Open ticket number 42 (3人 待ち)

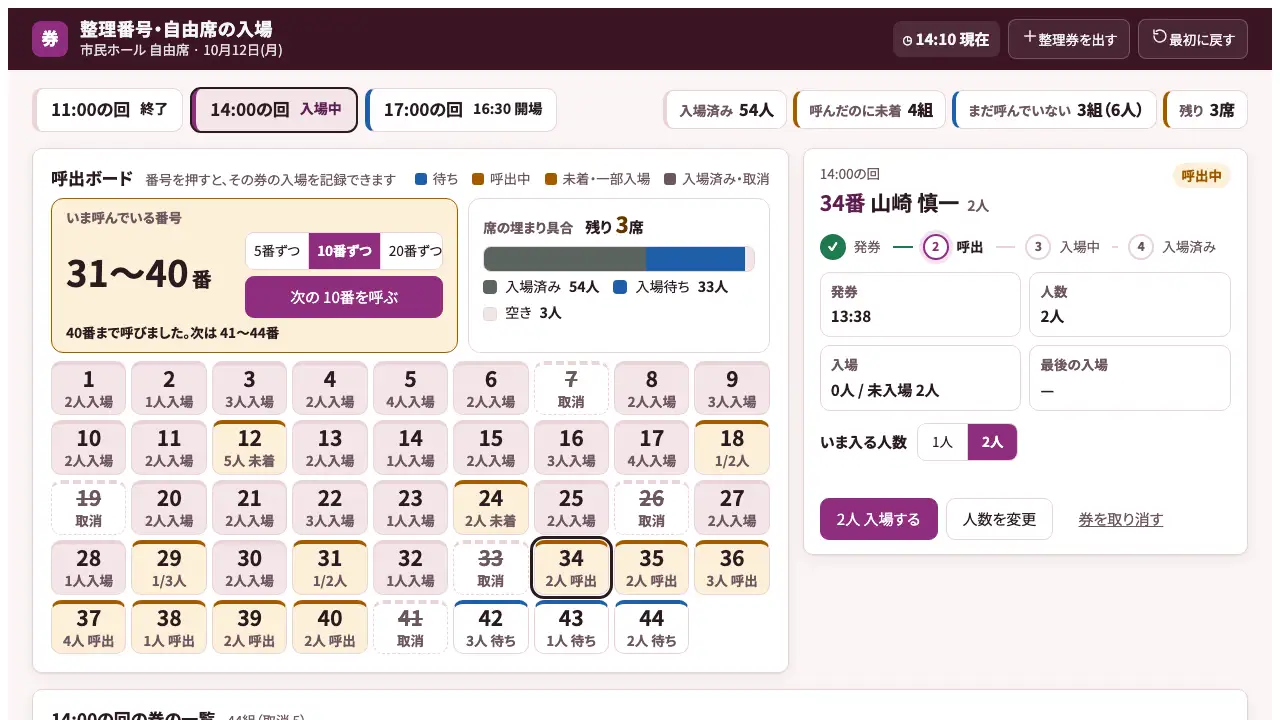pyautogui.click(x=490, y=628)
